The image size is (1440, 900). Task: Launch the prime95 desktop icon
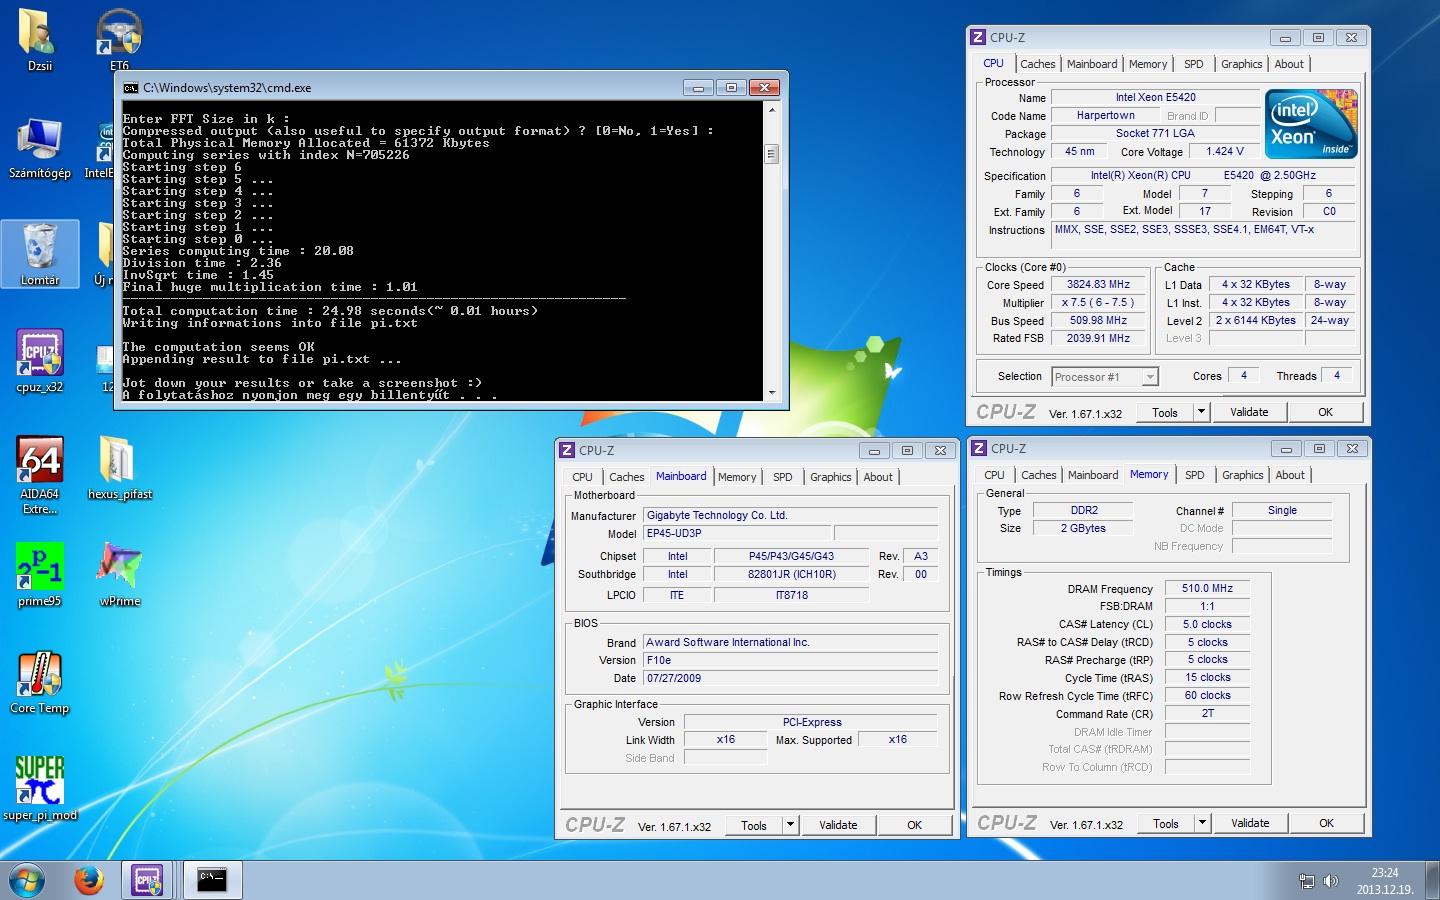pos(40,575)
